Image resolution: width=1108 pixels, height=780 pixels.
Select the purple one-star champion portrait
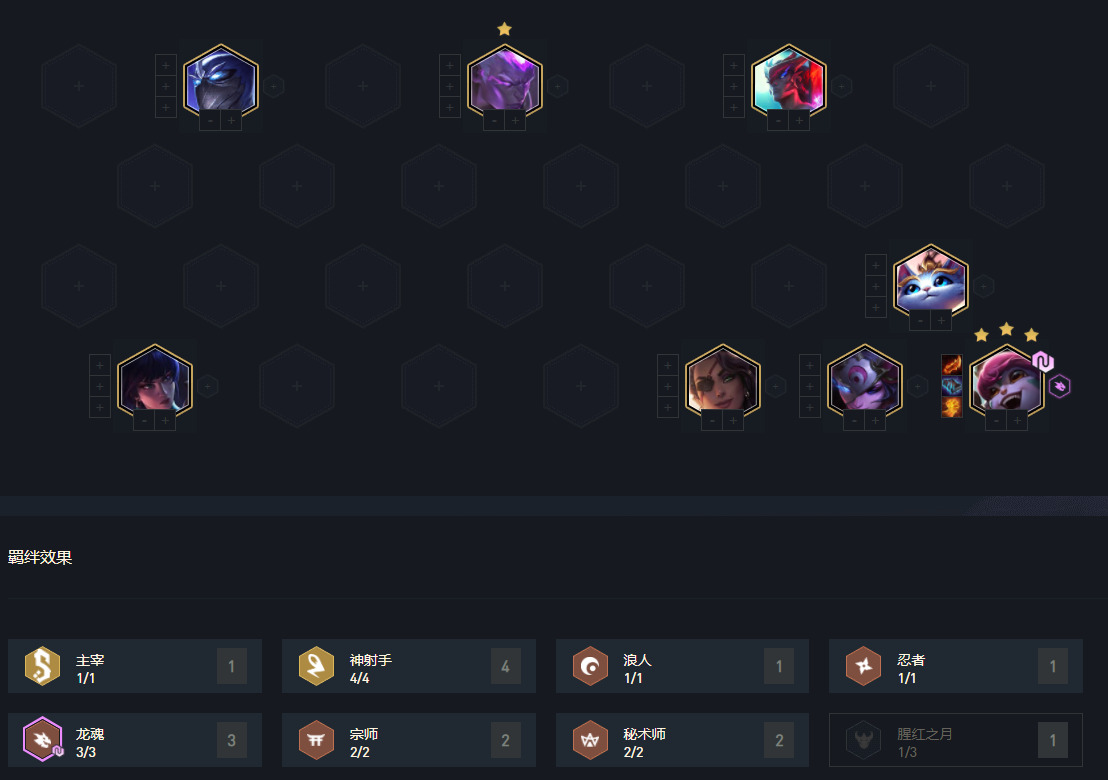click(x=505, y=80)
